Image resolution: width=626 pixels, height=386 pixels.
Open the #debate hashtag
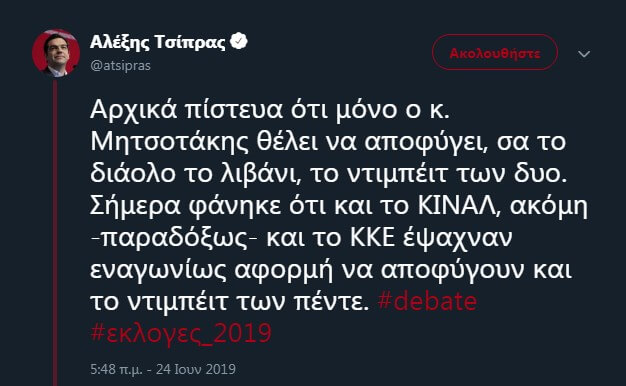tap(427, 301)
